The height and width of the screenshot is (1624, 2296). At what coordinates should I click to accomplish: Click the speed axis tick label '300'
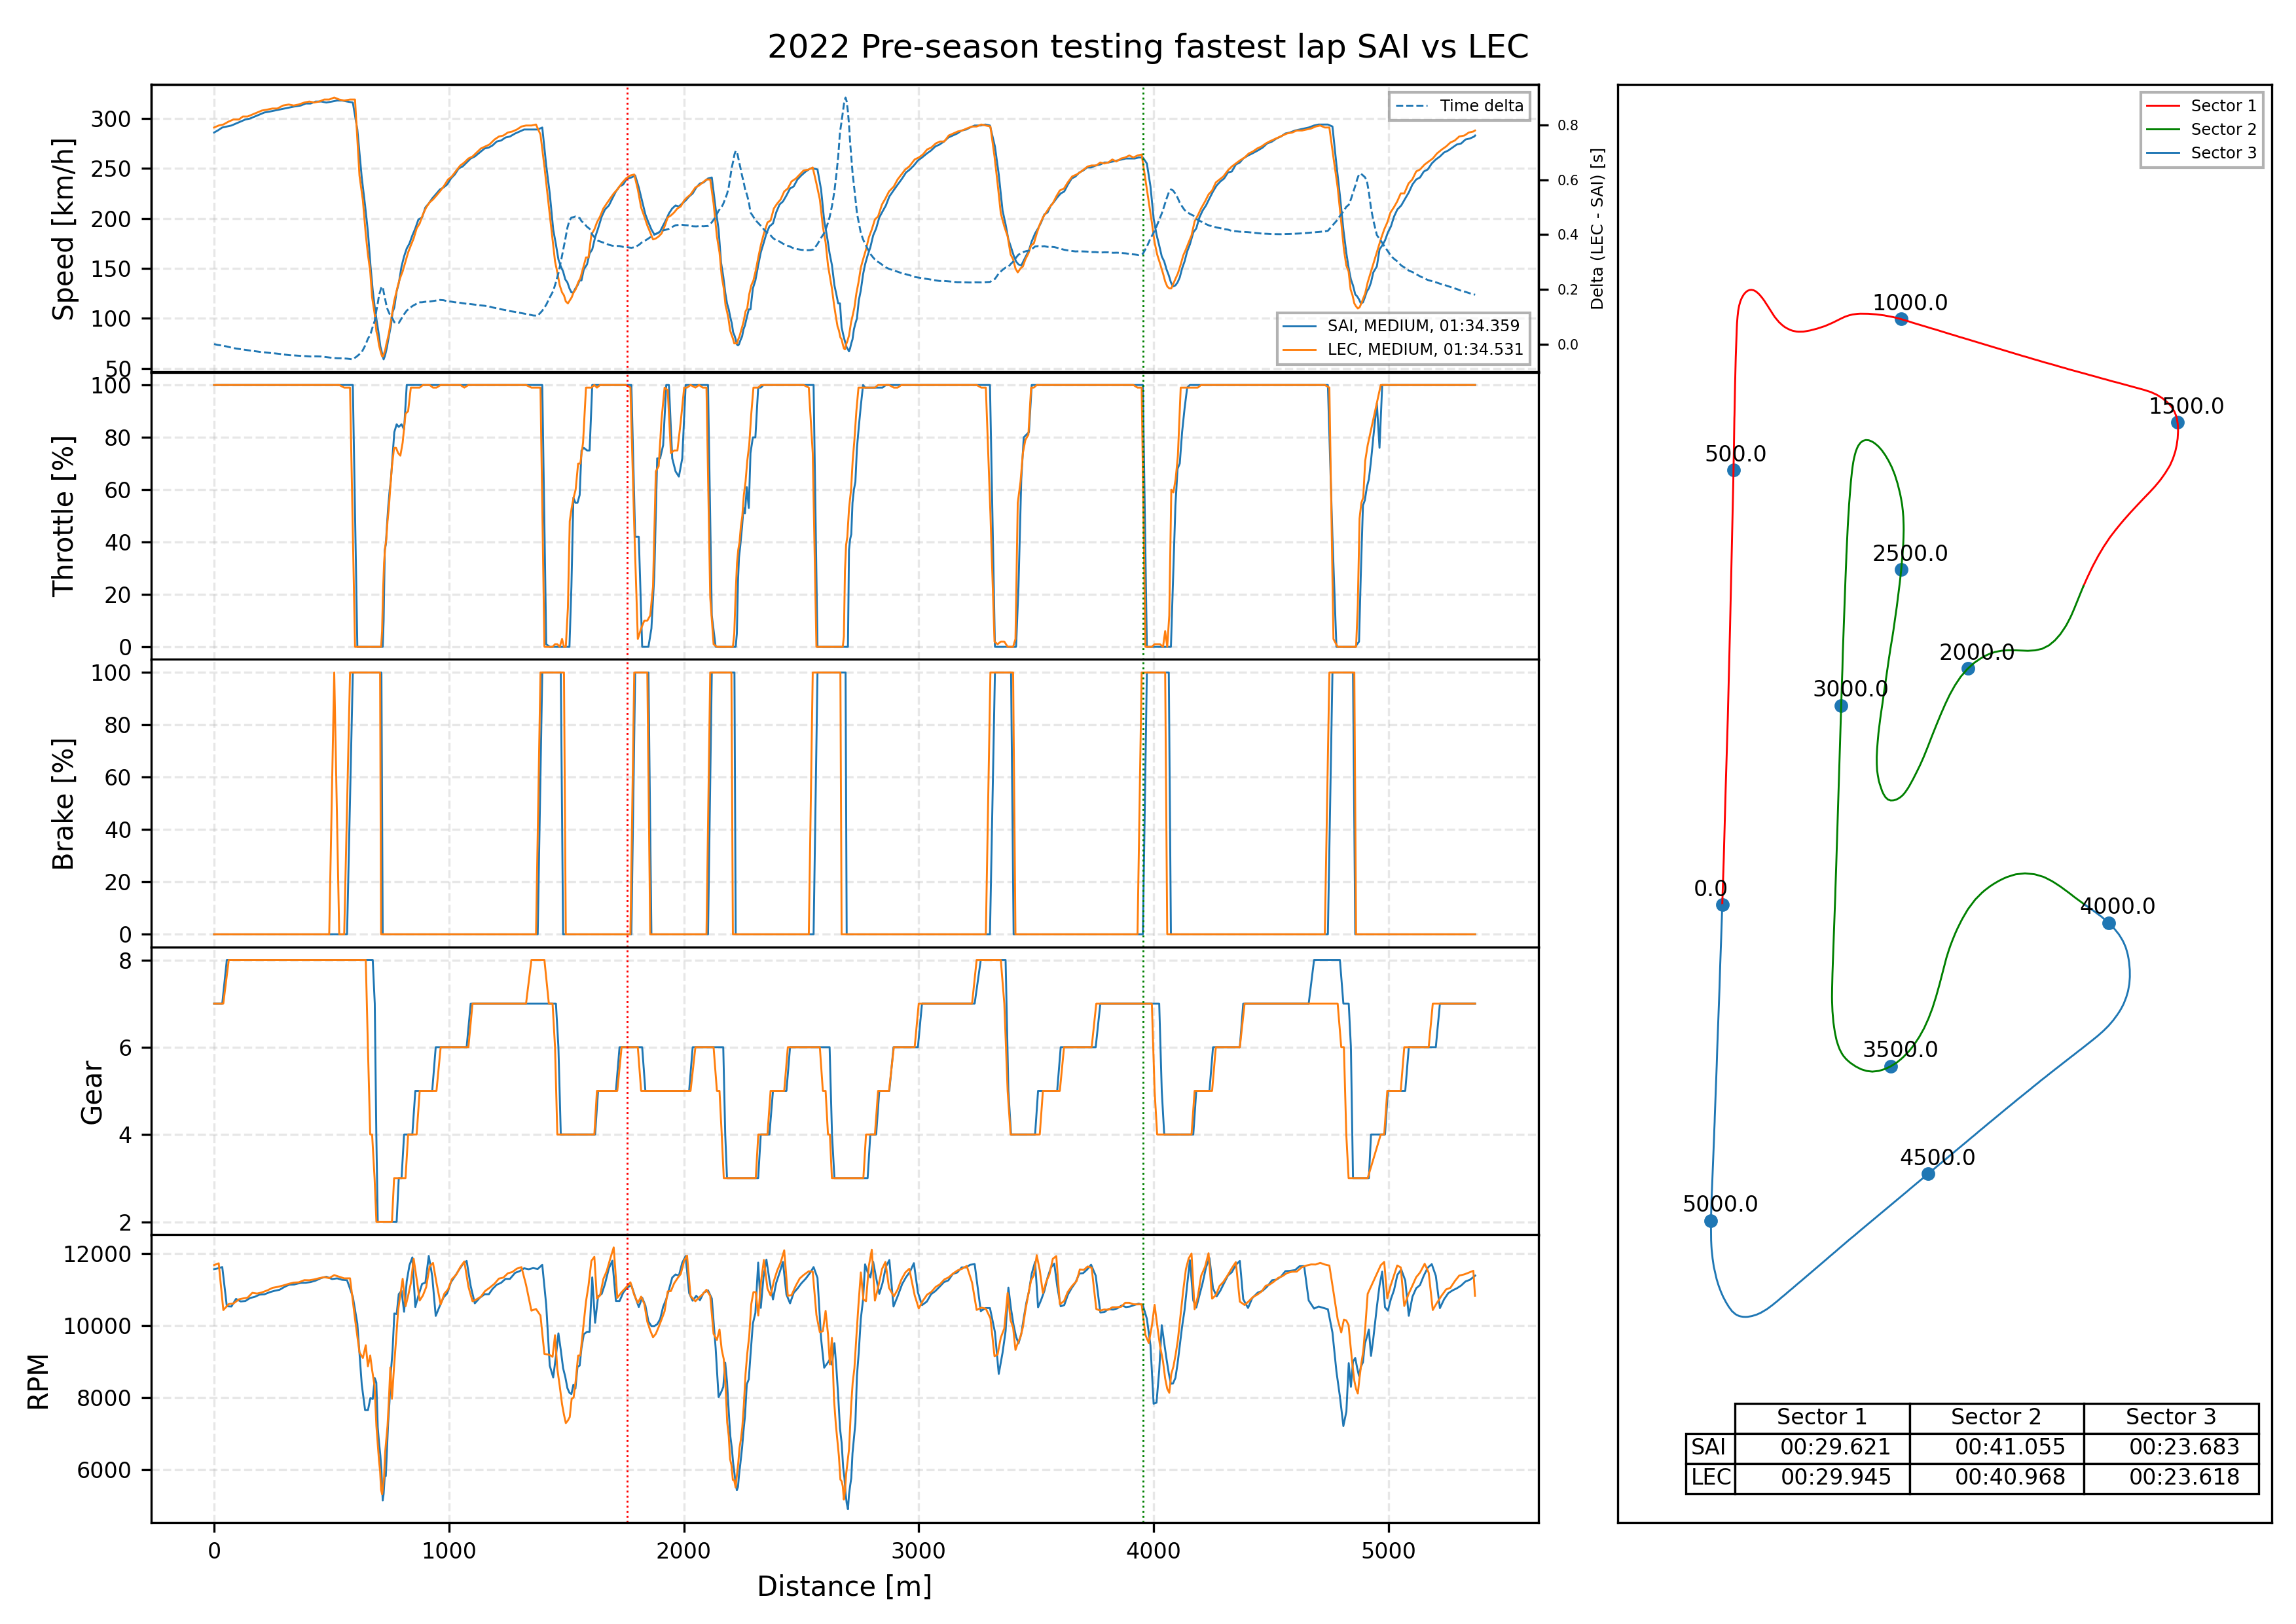(111, 119)
